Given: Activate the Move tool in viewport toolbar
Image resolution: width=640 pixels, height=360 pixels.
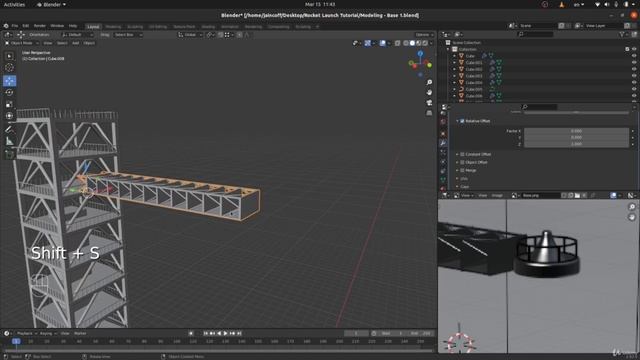Looking at the screenshot, I should [x=9, y=81].
